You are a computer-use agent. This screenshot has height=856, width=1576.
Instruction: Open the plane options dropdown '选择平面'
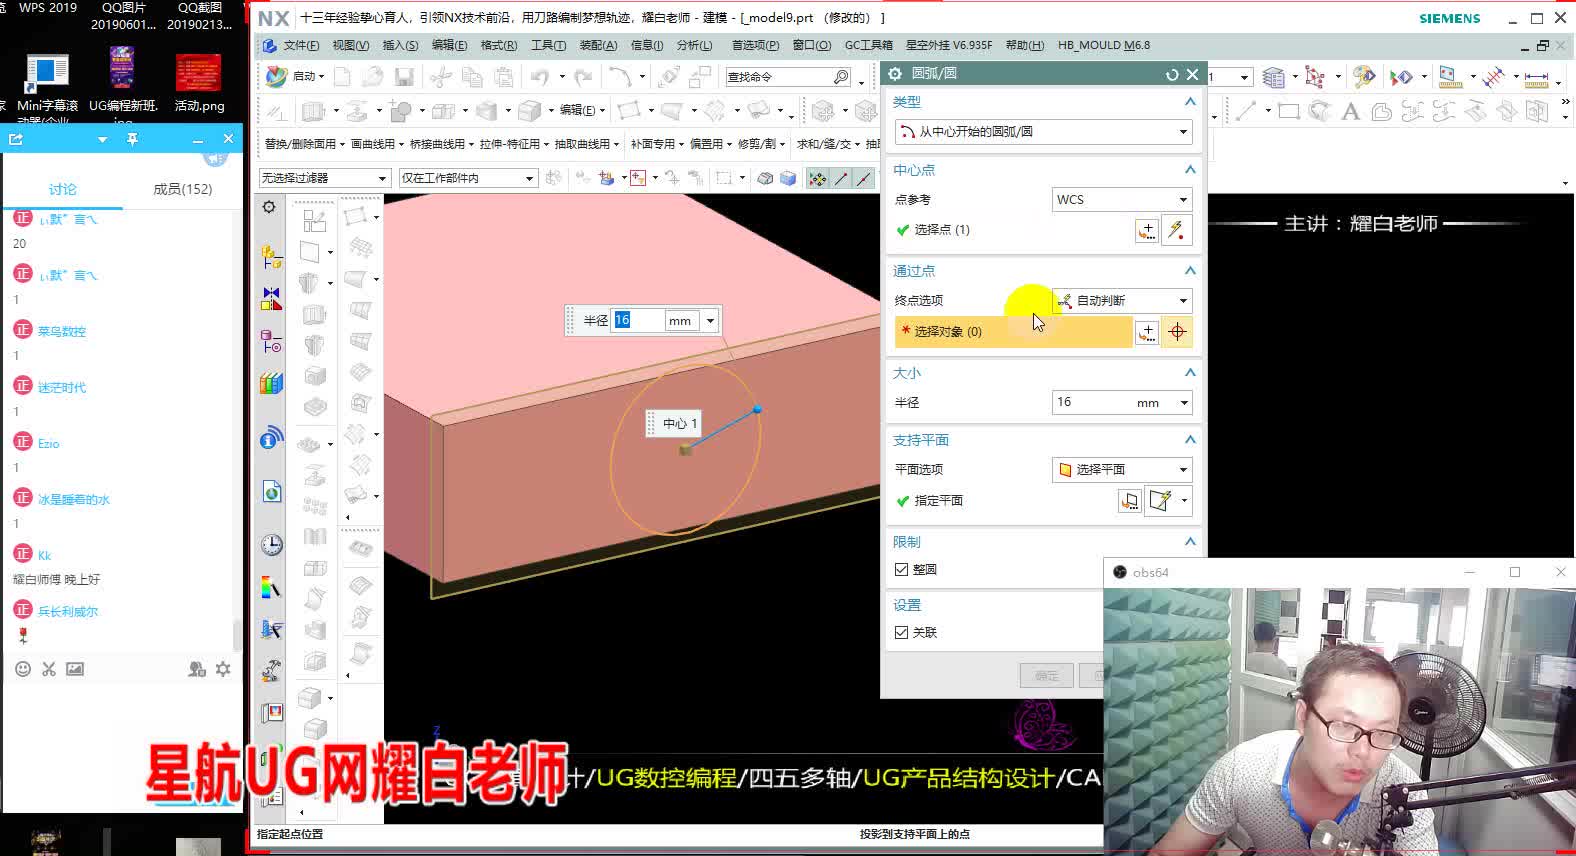coord(1121,469)
